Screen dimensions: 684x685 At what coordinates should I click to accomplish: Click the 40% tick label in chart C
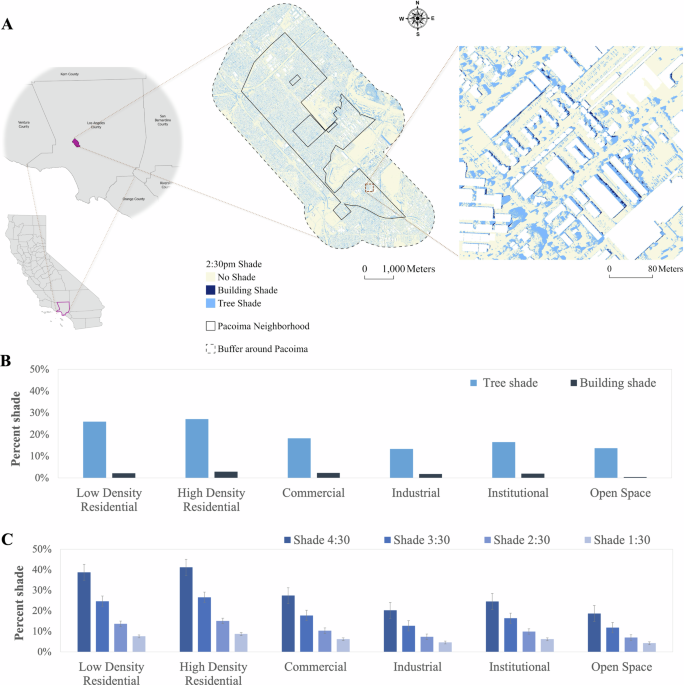(41, 570)
